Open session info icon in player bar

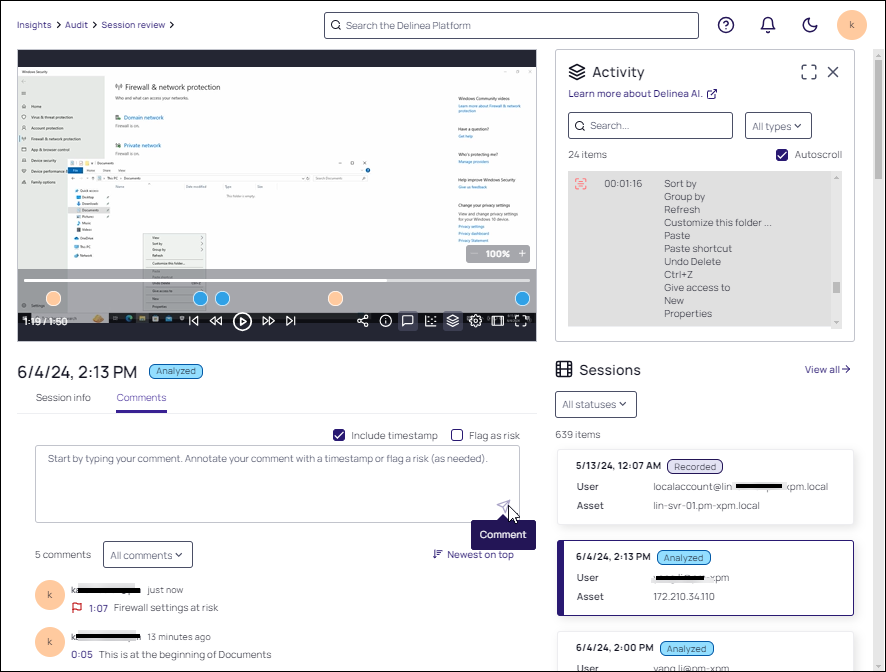[385, 321]
